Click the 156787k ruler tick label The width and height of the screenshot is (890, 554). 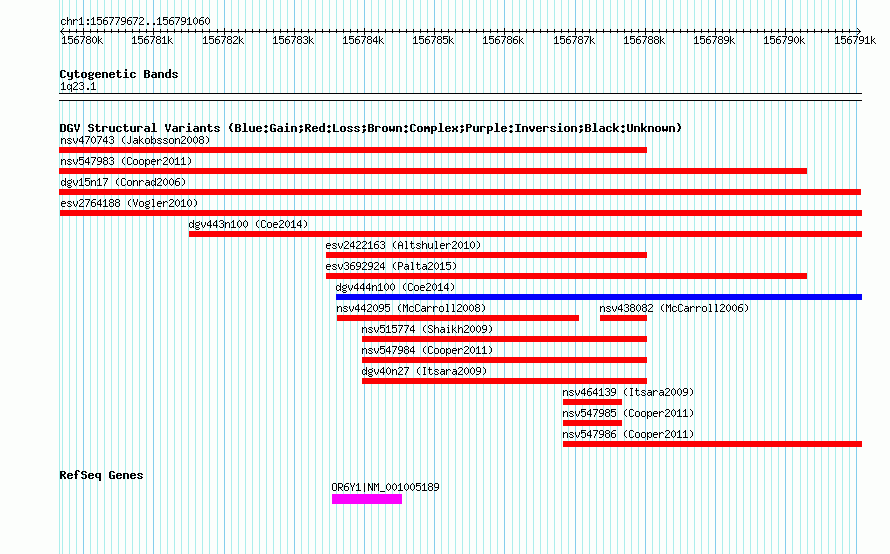(574, 40)
